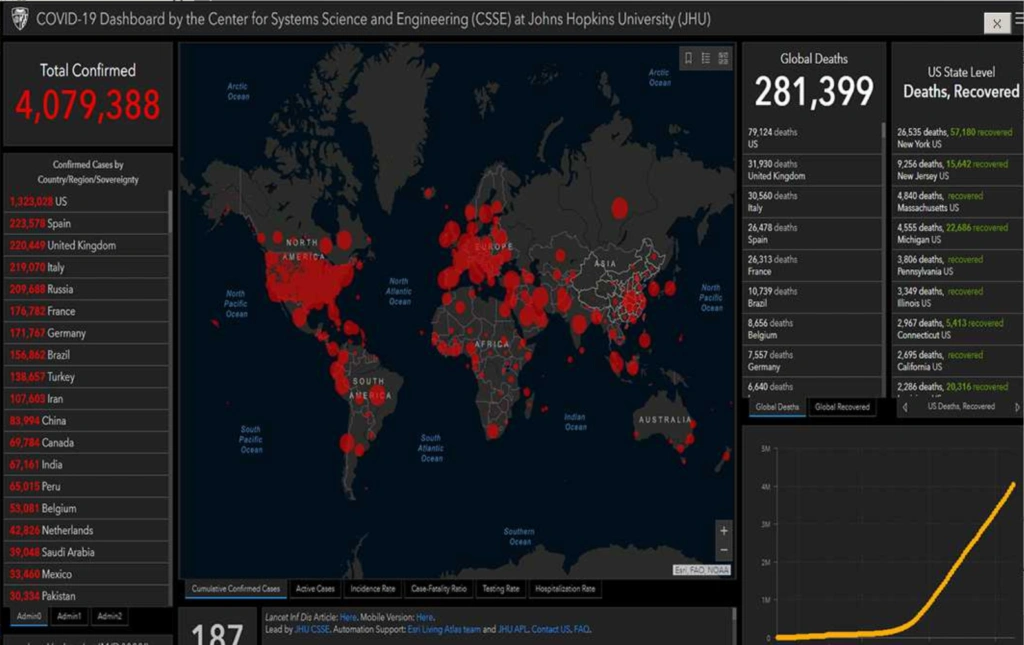Screen dimensions: 1024x645
Task: Select the Admin2 tab
Action: coord(110,616)
